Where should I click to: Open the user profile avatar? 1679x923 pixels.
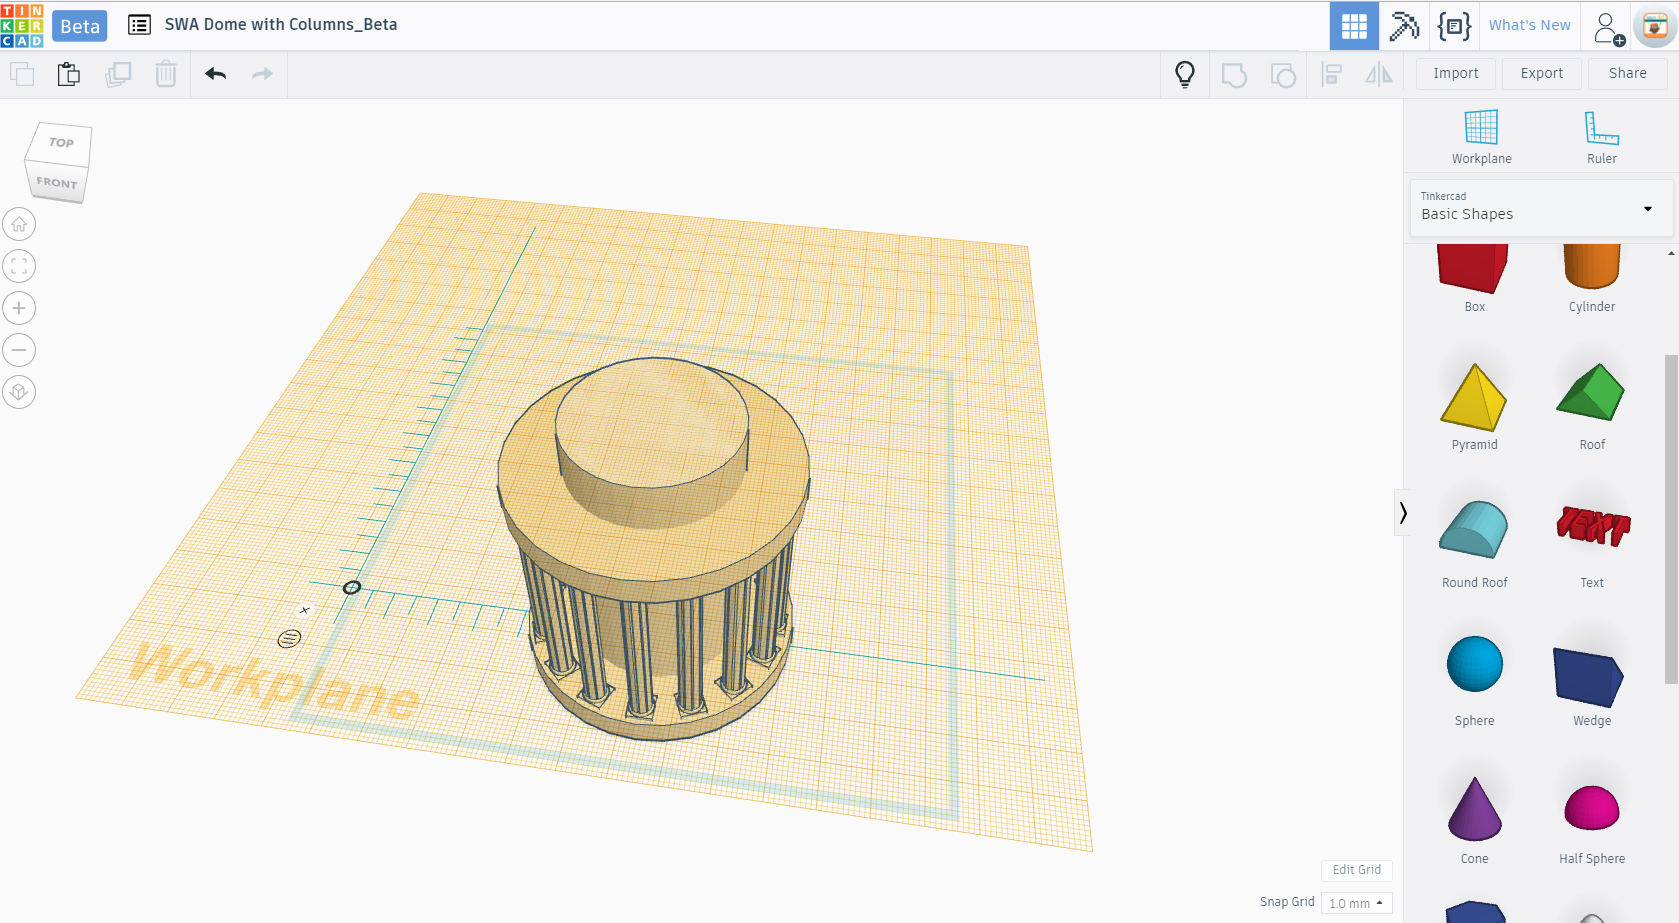pos(1655,27)
